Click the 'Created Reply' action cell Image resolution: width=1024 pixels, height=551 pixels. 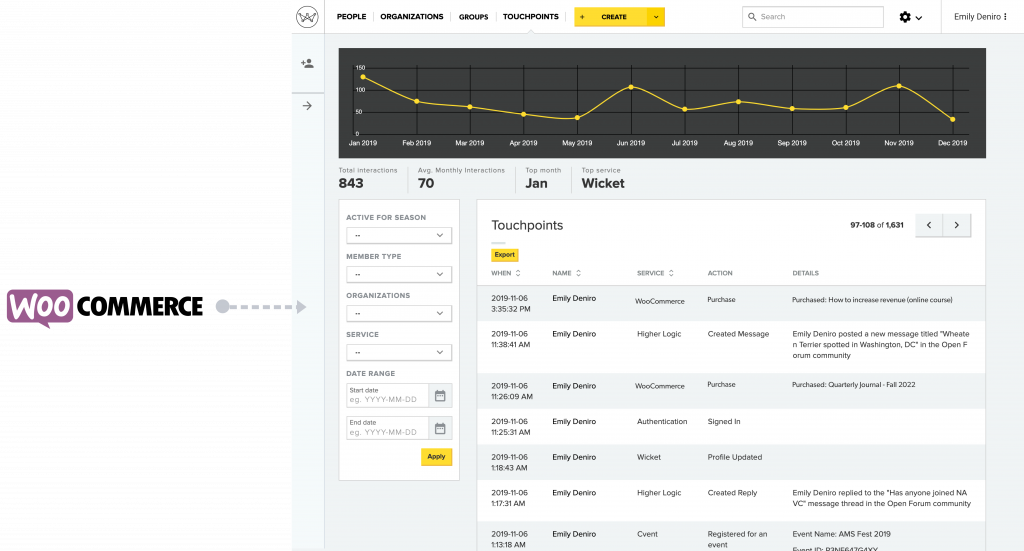[x=732, y=493]
